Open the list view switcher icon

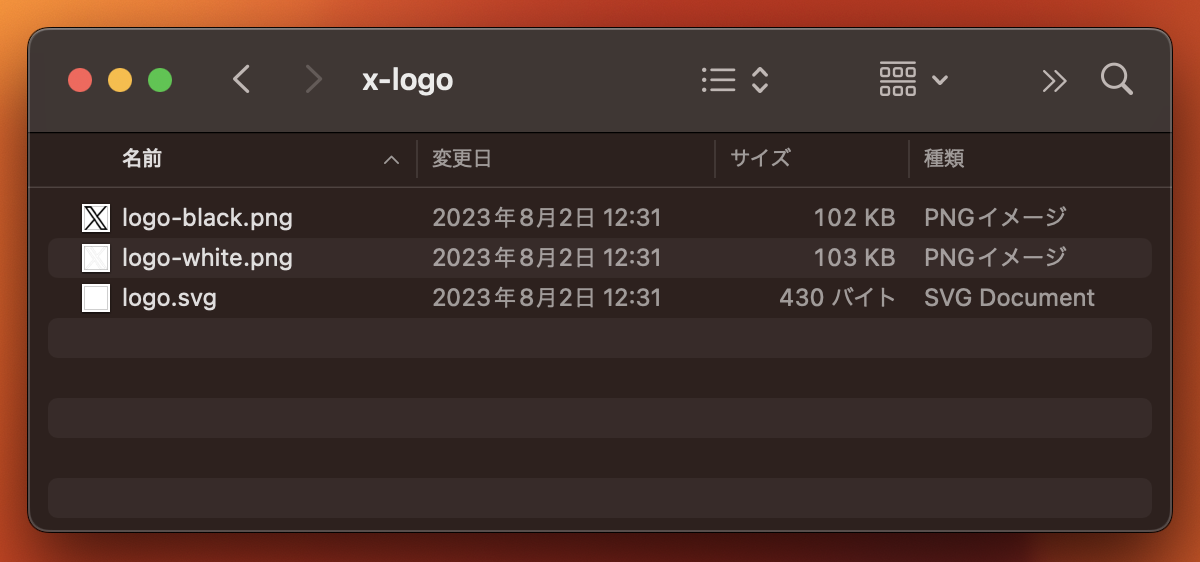719,80
